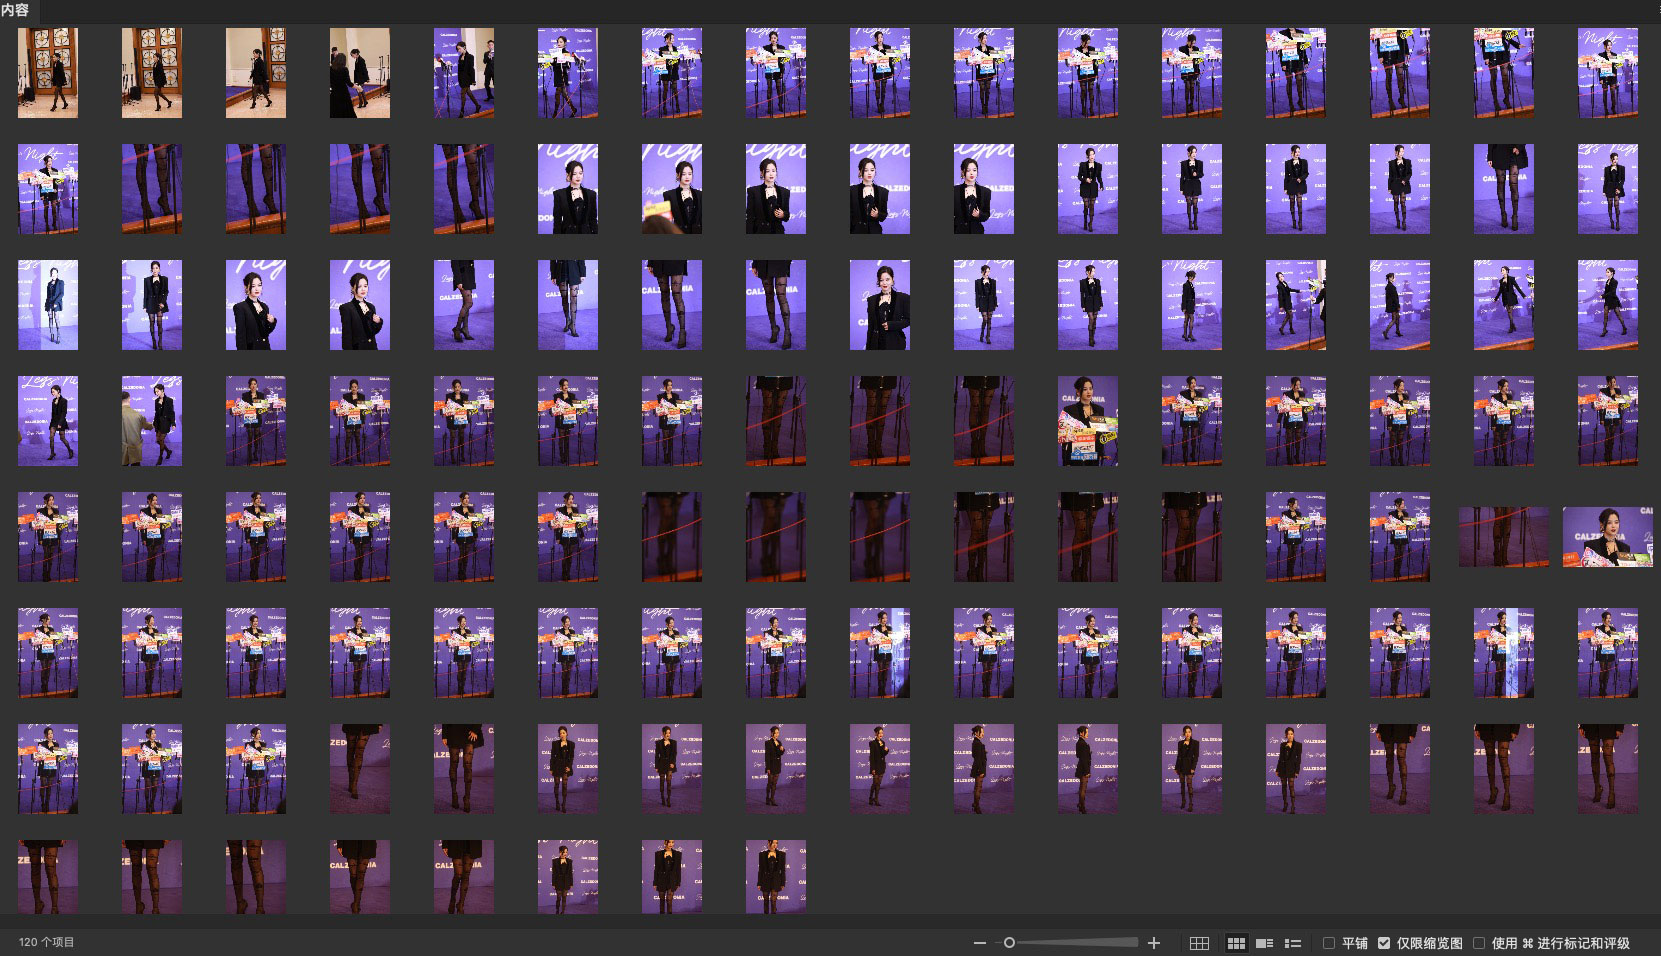The width and height of the screenshot is (1661, 956).
Task: Switch to thumbnails view mode
Action: (1236, 943)
